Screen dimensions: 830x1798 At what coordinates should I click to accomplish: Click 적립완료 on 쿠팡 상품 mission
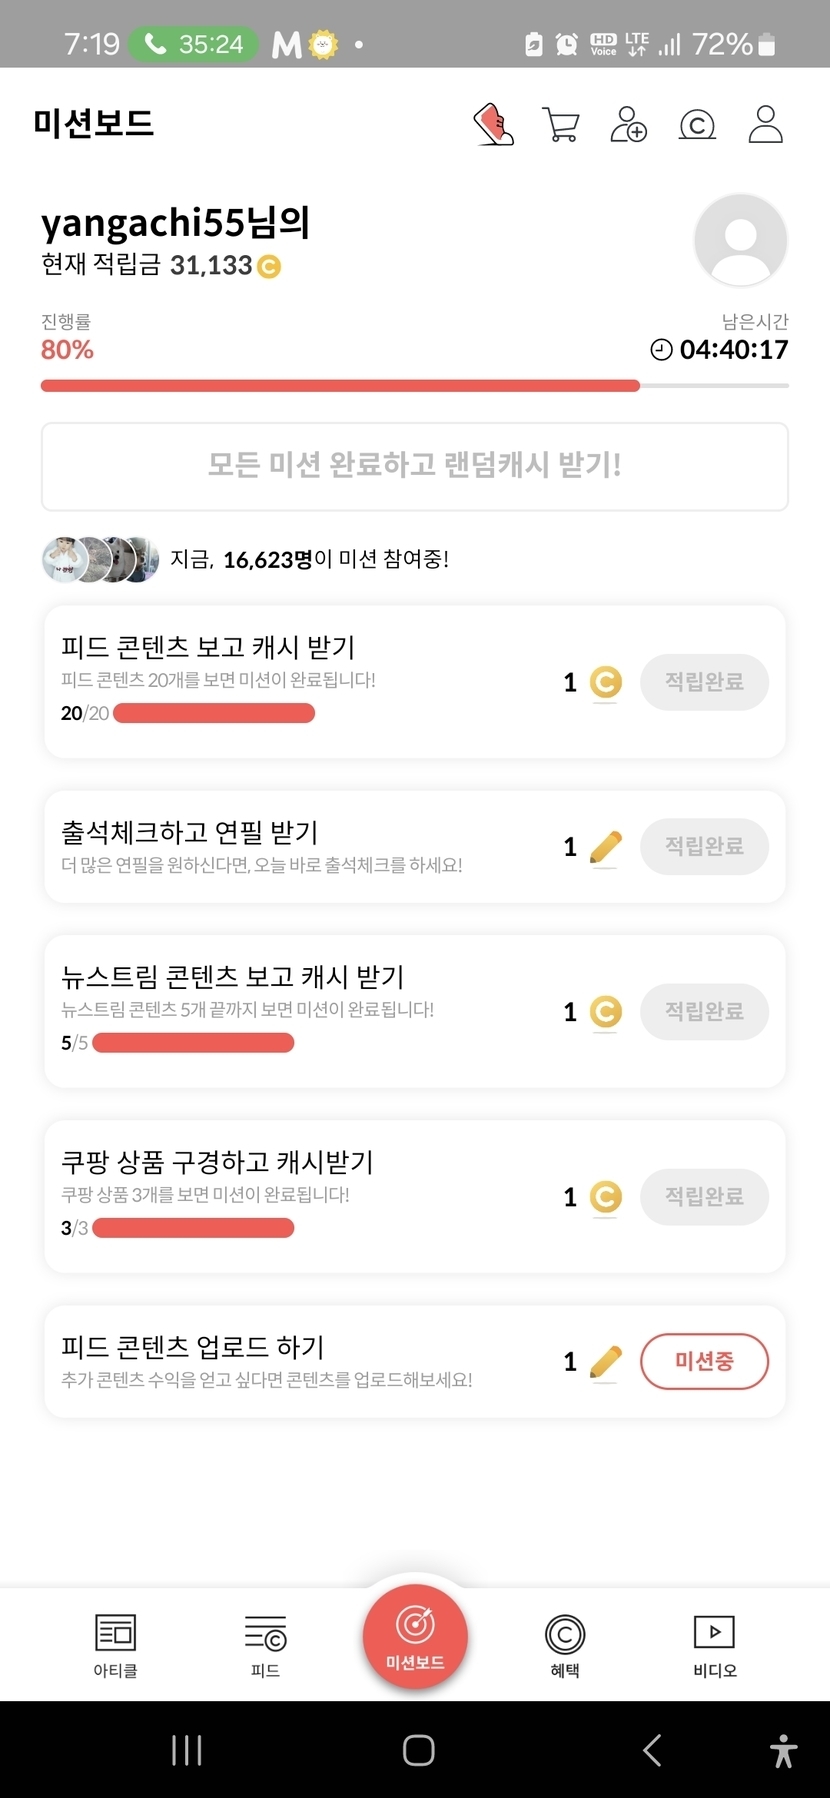704,1197
